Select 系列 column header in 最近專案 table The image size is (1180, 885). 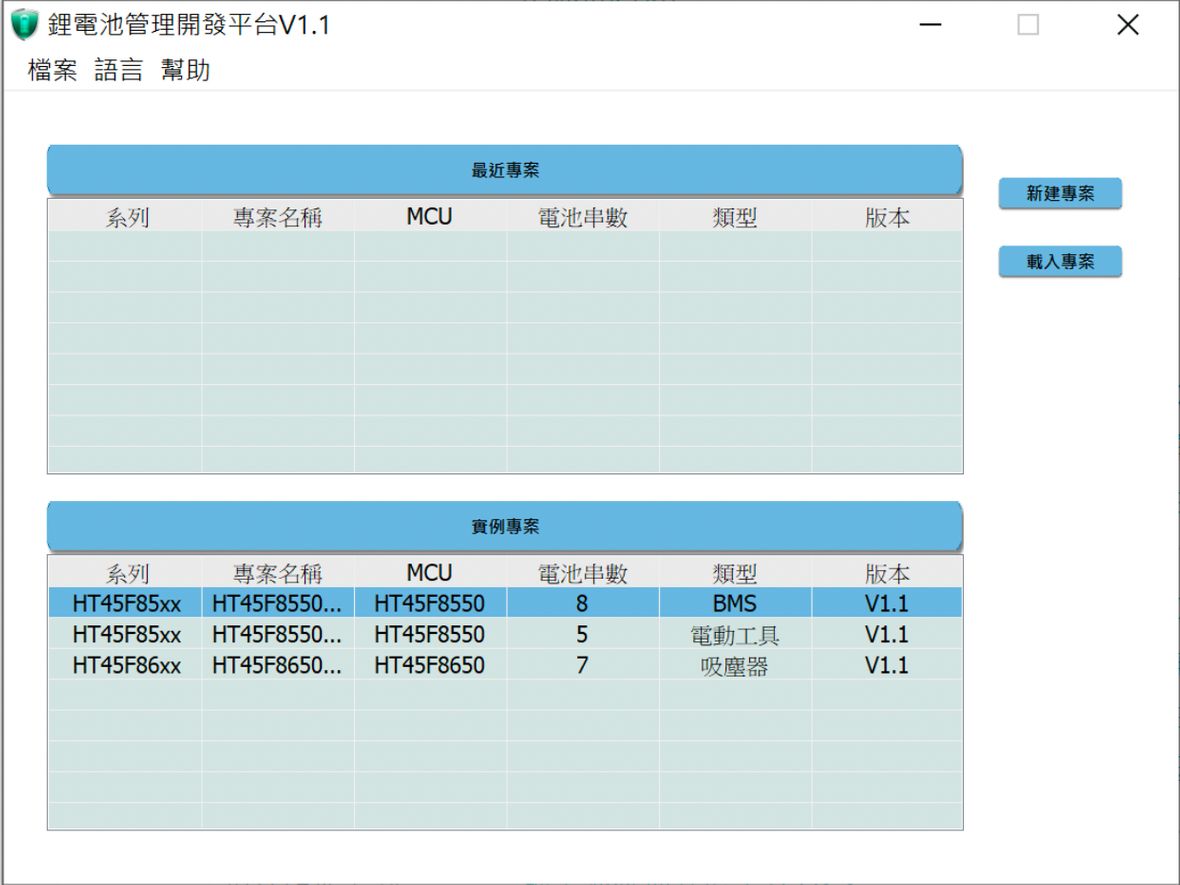tap(126, 217)
